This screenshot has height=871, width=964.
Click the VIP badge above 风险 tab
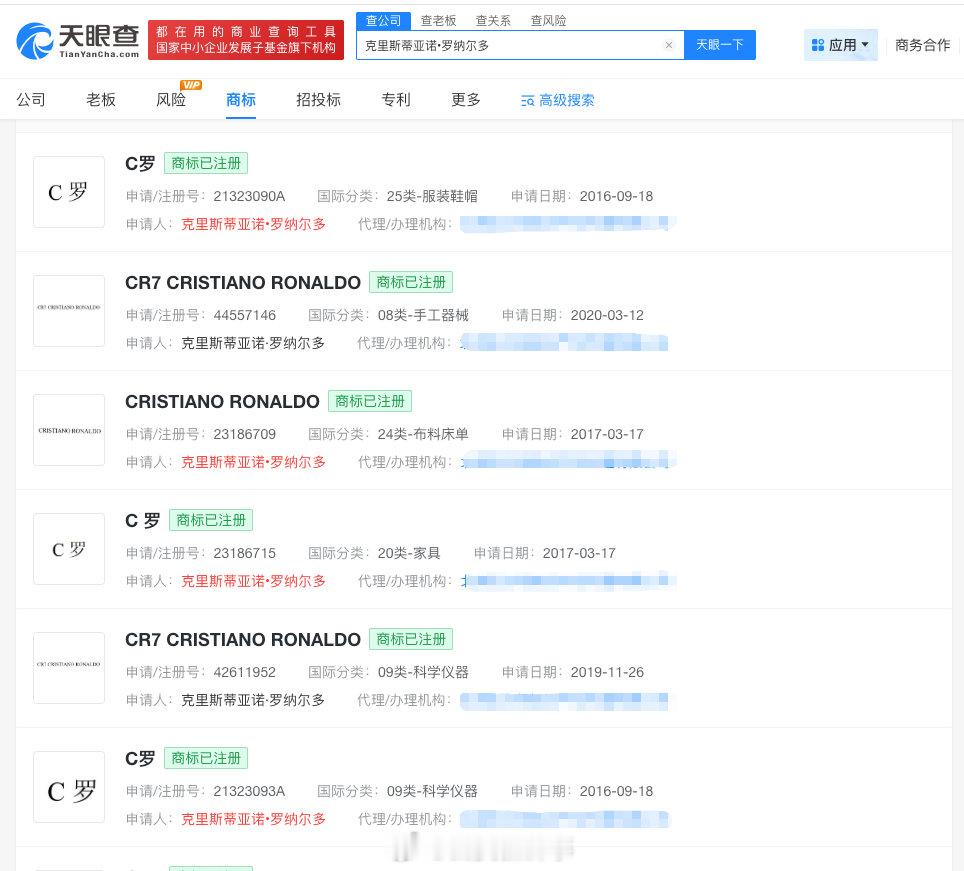click(x=190, y=85)
